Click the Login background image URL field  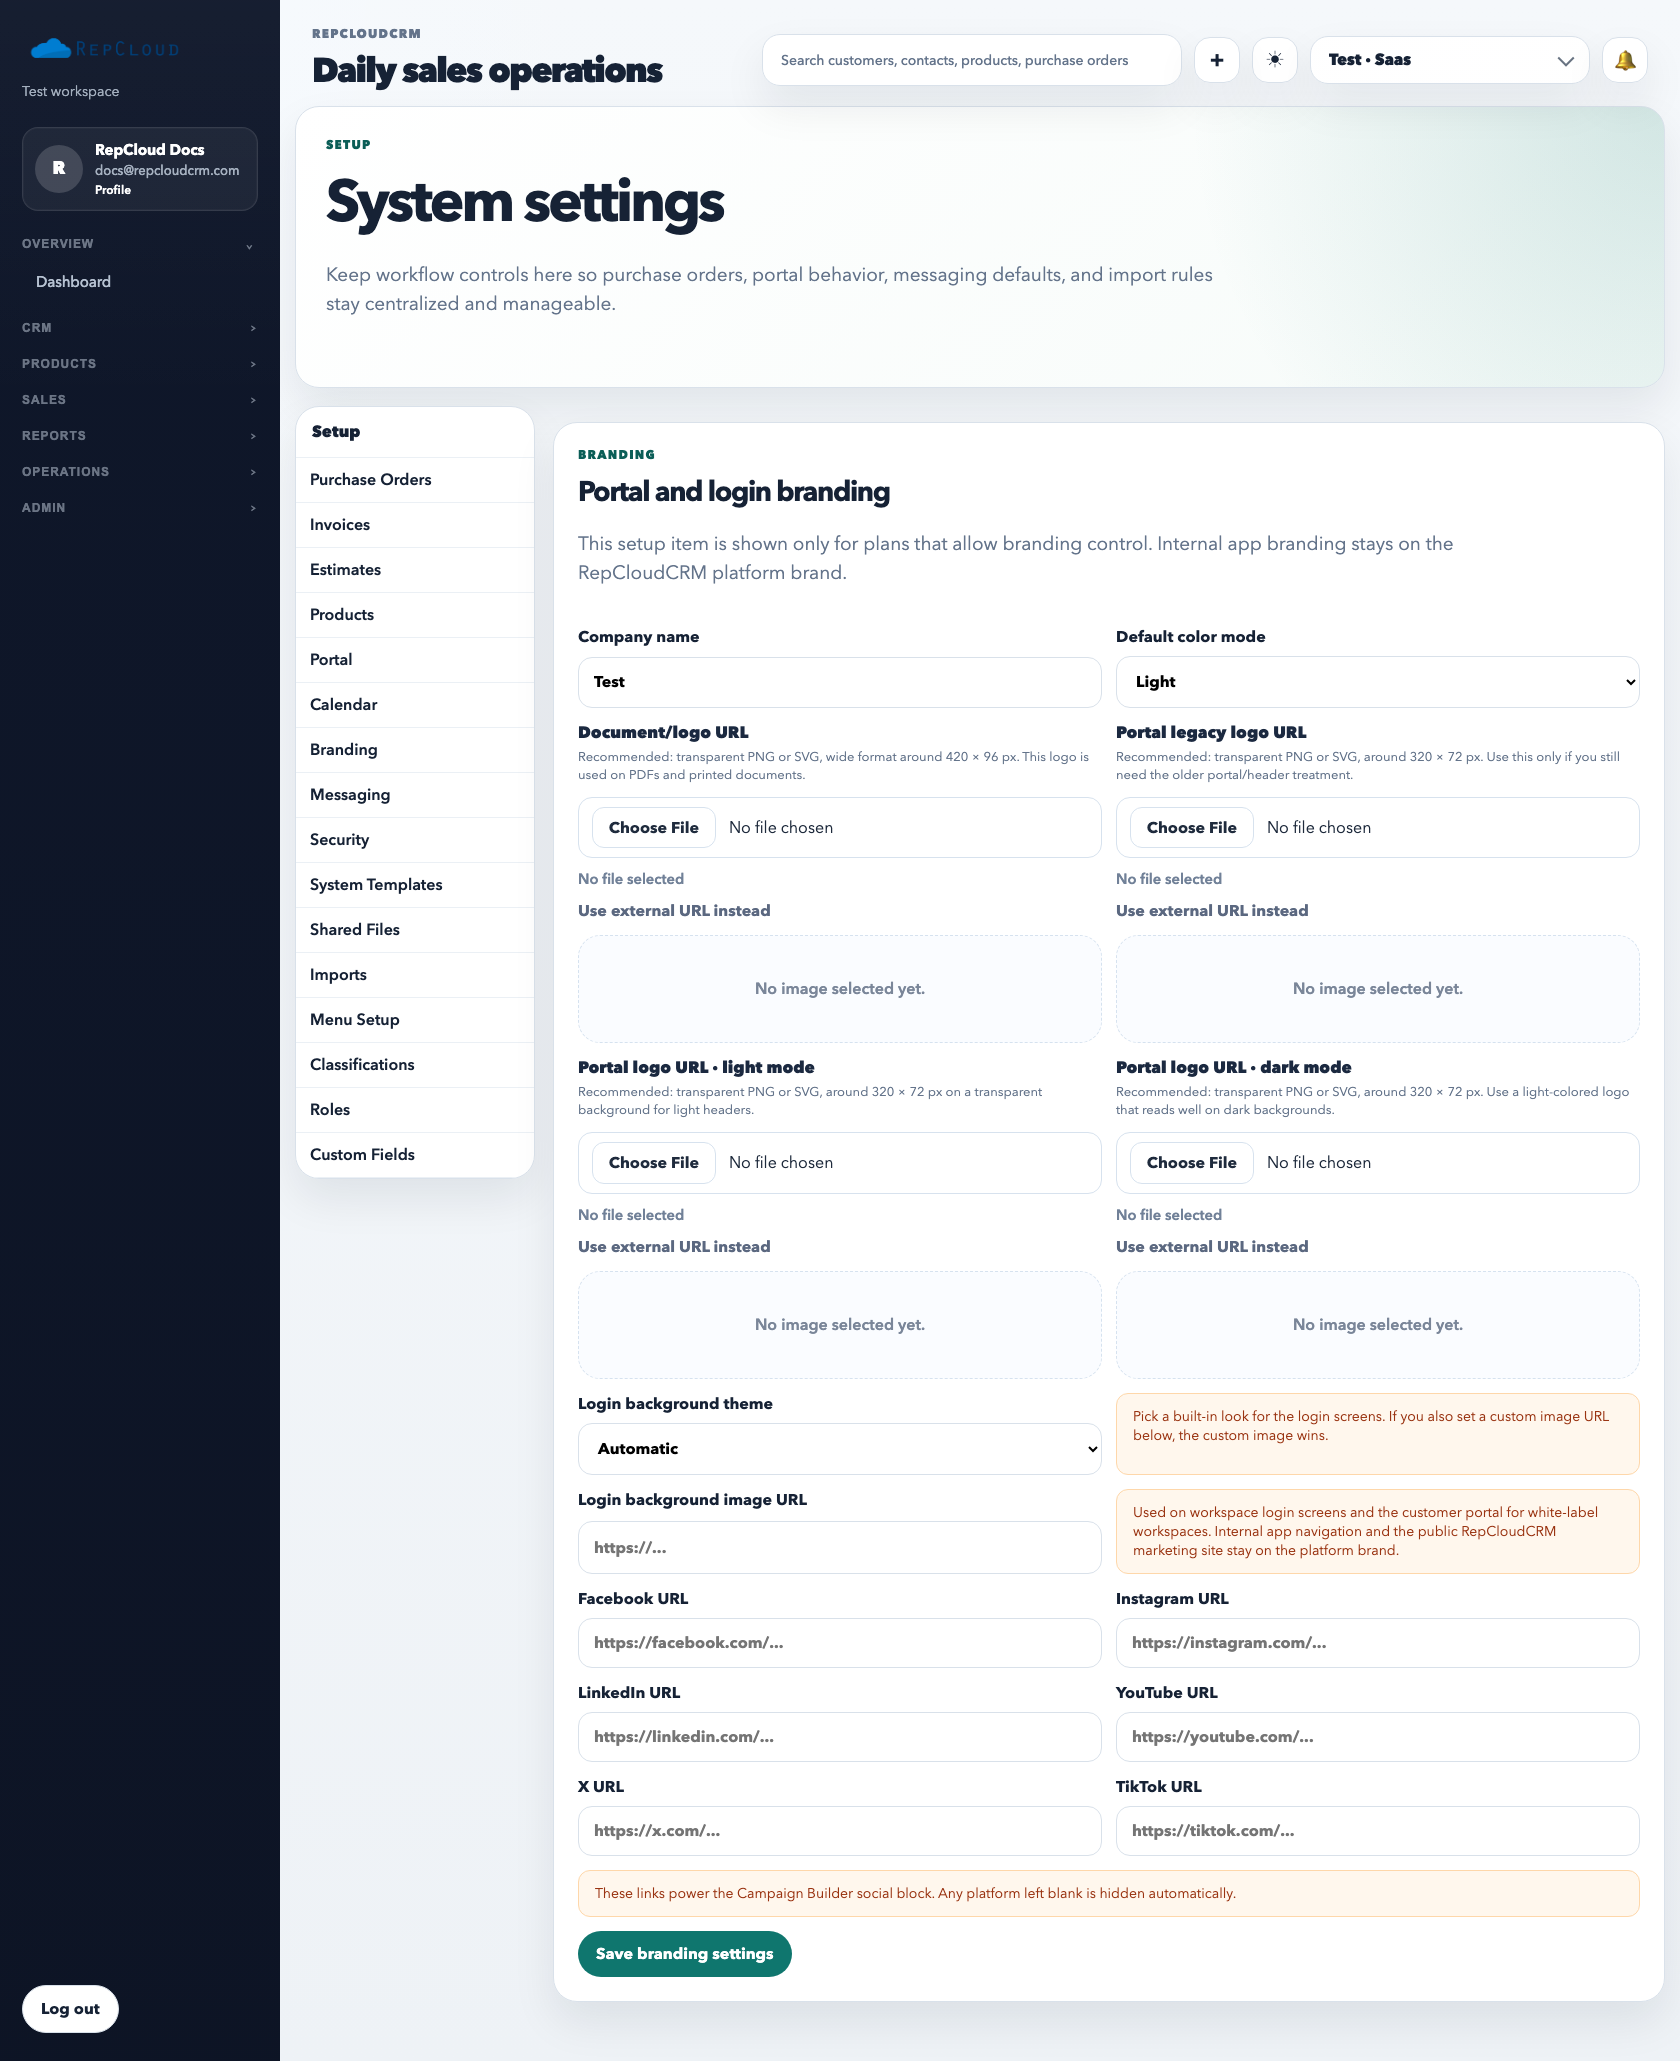[x=839, y=1548]
